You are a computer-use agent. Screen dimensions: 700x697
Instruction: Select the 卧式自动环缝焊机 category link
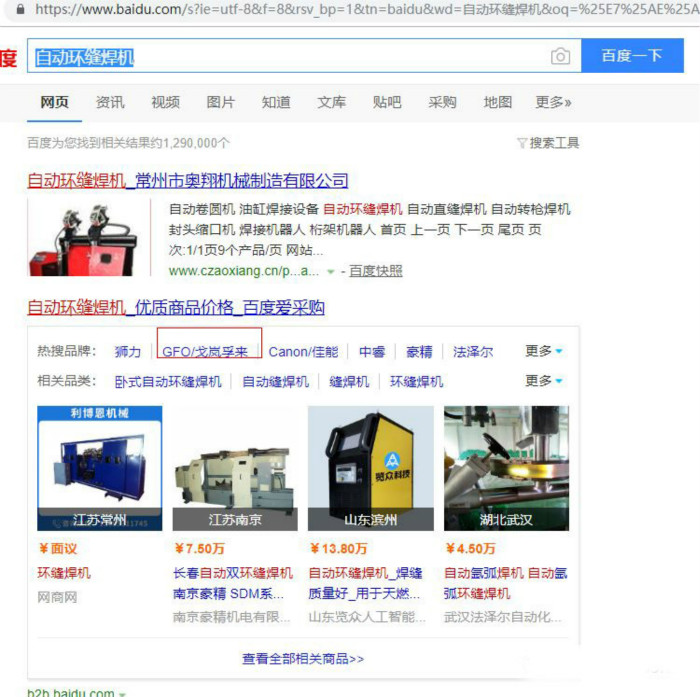[x=168, y=381]
